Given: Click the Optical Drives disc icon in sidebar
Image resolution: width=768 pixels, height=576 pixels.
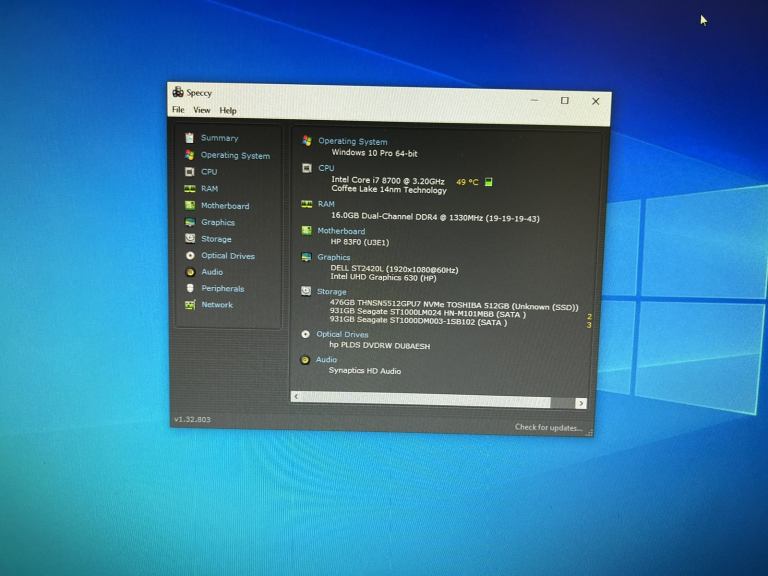Looking at the screenshot, I should pos(190,256).
